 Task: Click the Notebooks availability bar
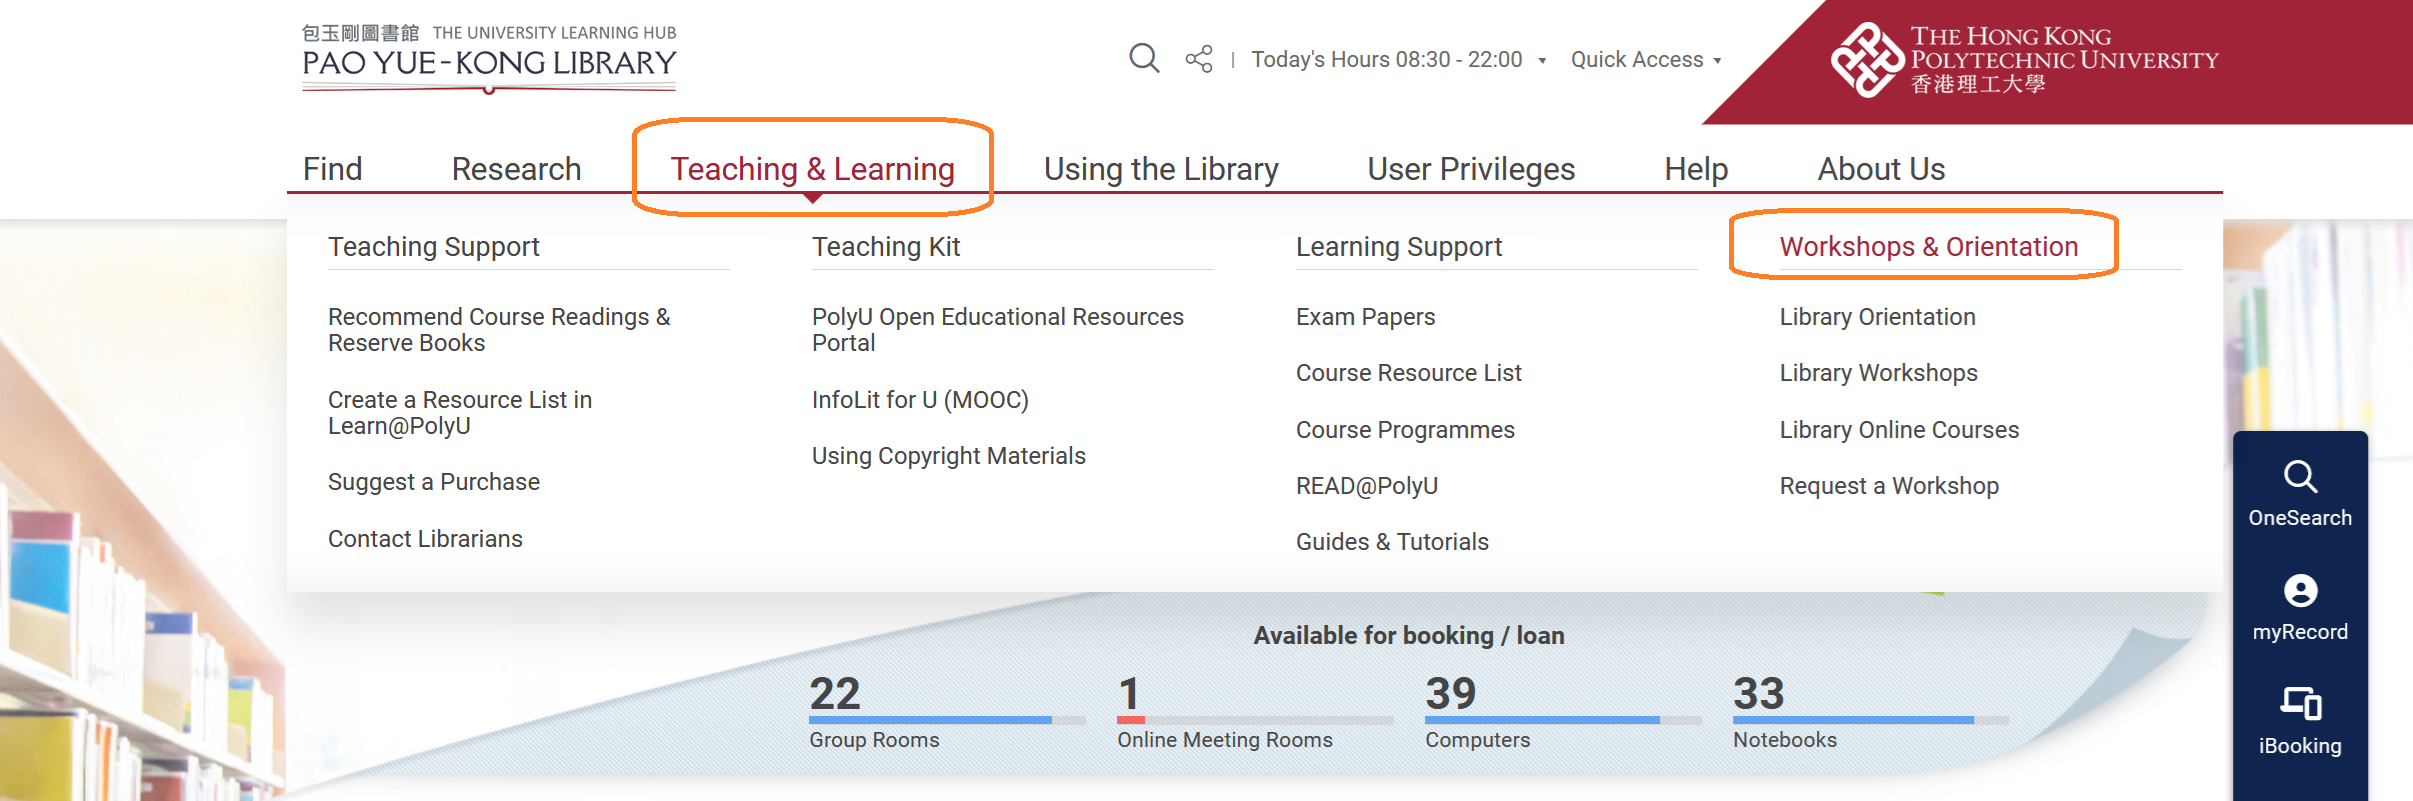tap(1871, 720)
